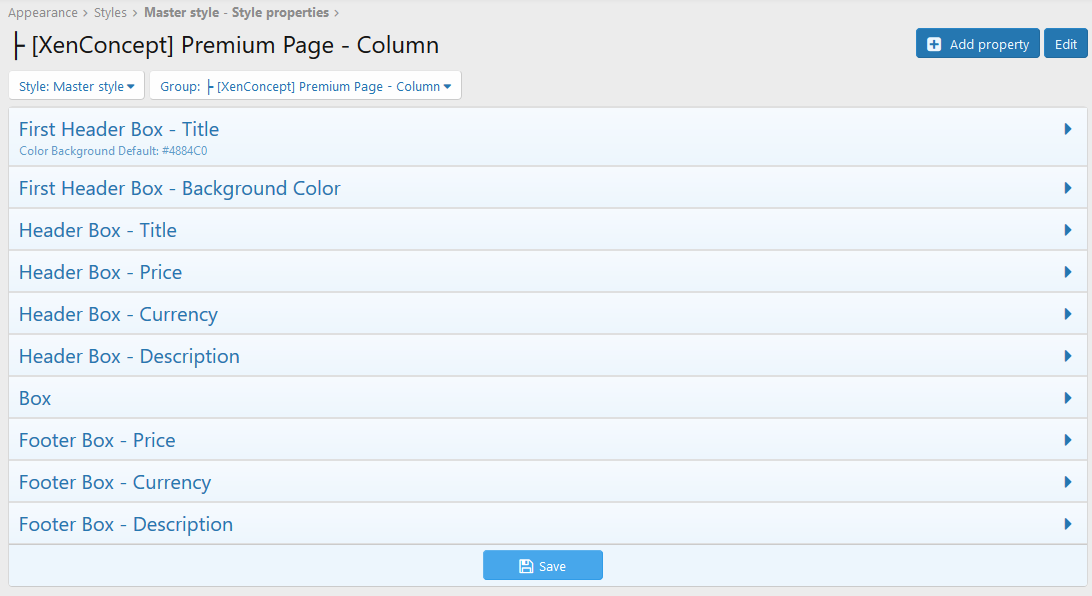Go to Styles breadcrumb link

[110, 13]
